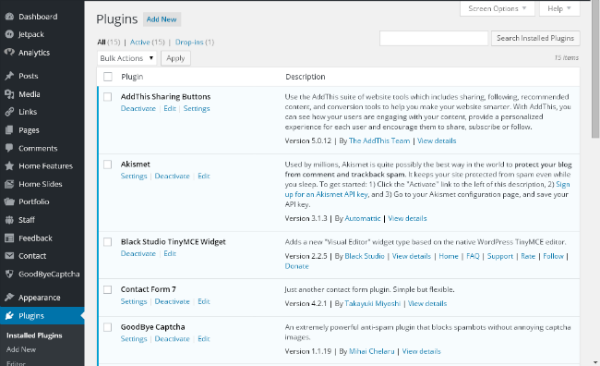Click the Feedback icon in sidebar
The height and width of the screenshot is (366, 600).
coord(9,238)
